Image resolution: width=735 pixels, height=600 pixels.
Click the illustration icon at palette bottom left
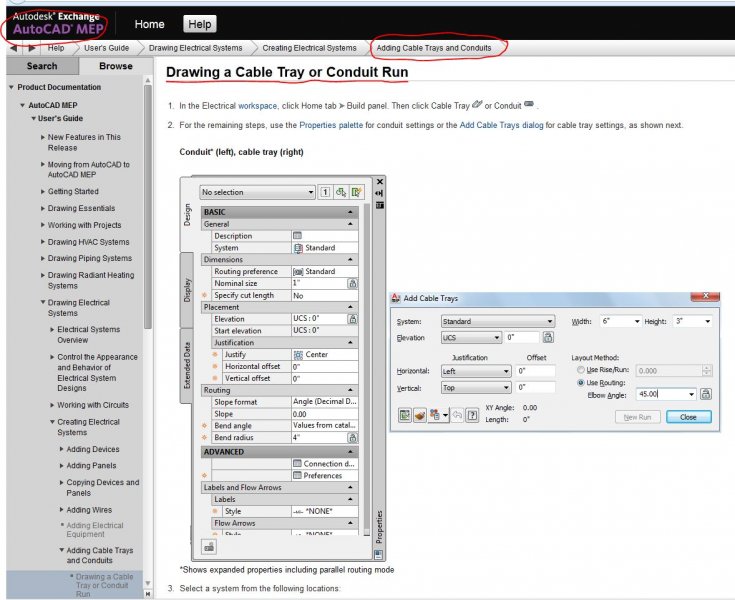tap(209, 547)
